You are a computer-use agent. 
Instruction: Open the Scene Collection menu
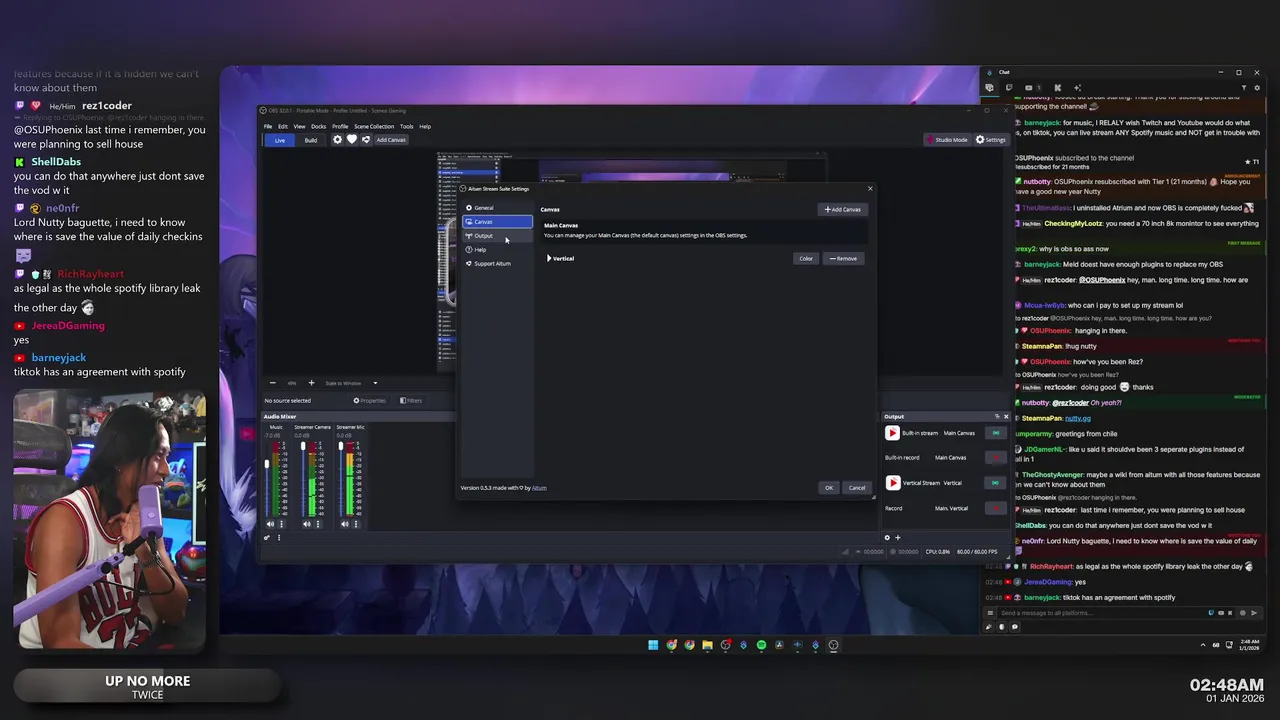(374, 126)
